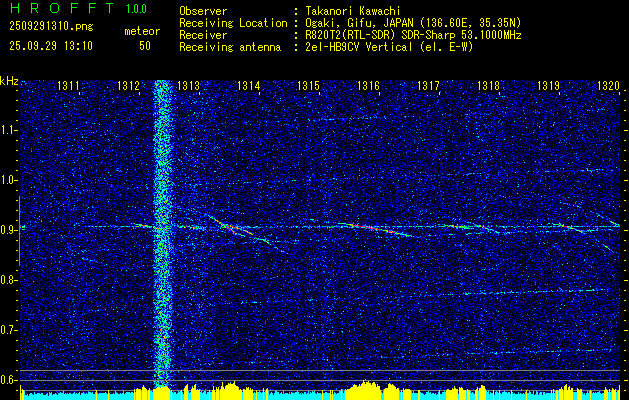Click the Receiving Location label
The width and height of the screenshot is (629, 400).
pos(233,23)
